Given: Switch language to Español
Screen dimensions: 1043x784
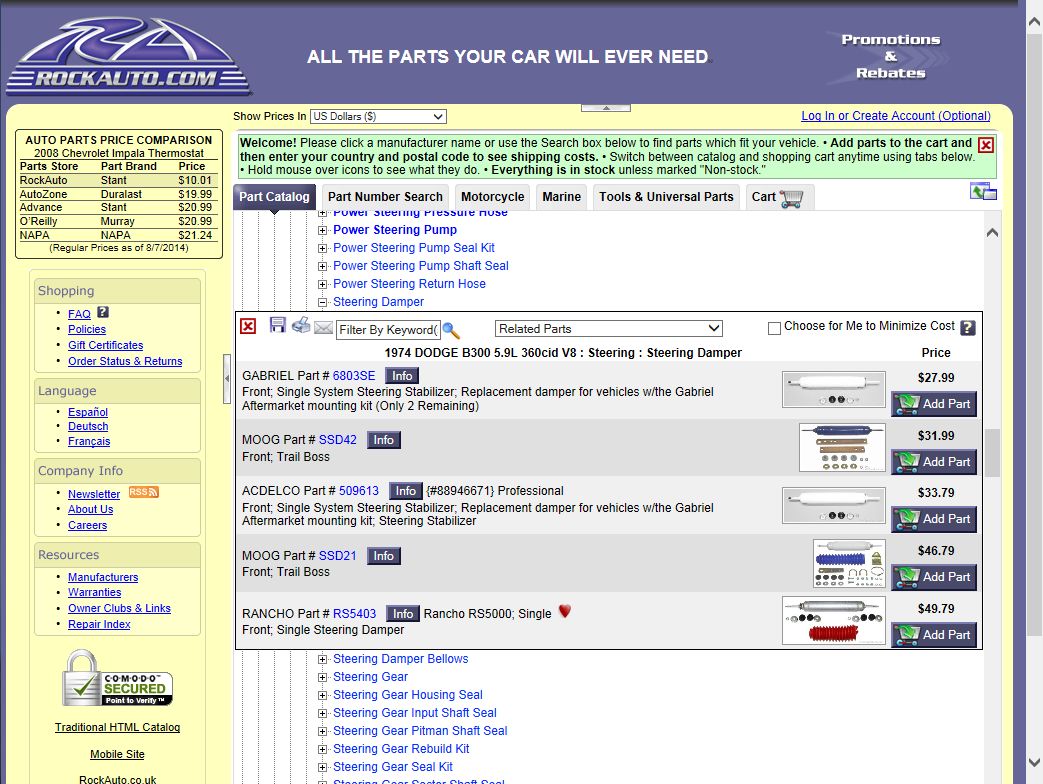Looking at the screenshot, I should (x=88, y=412).
